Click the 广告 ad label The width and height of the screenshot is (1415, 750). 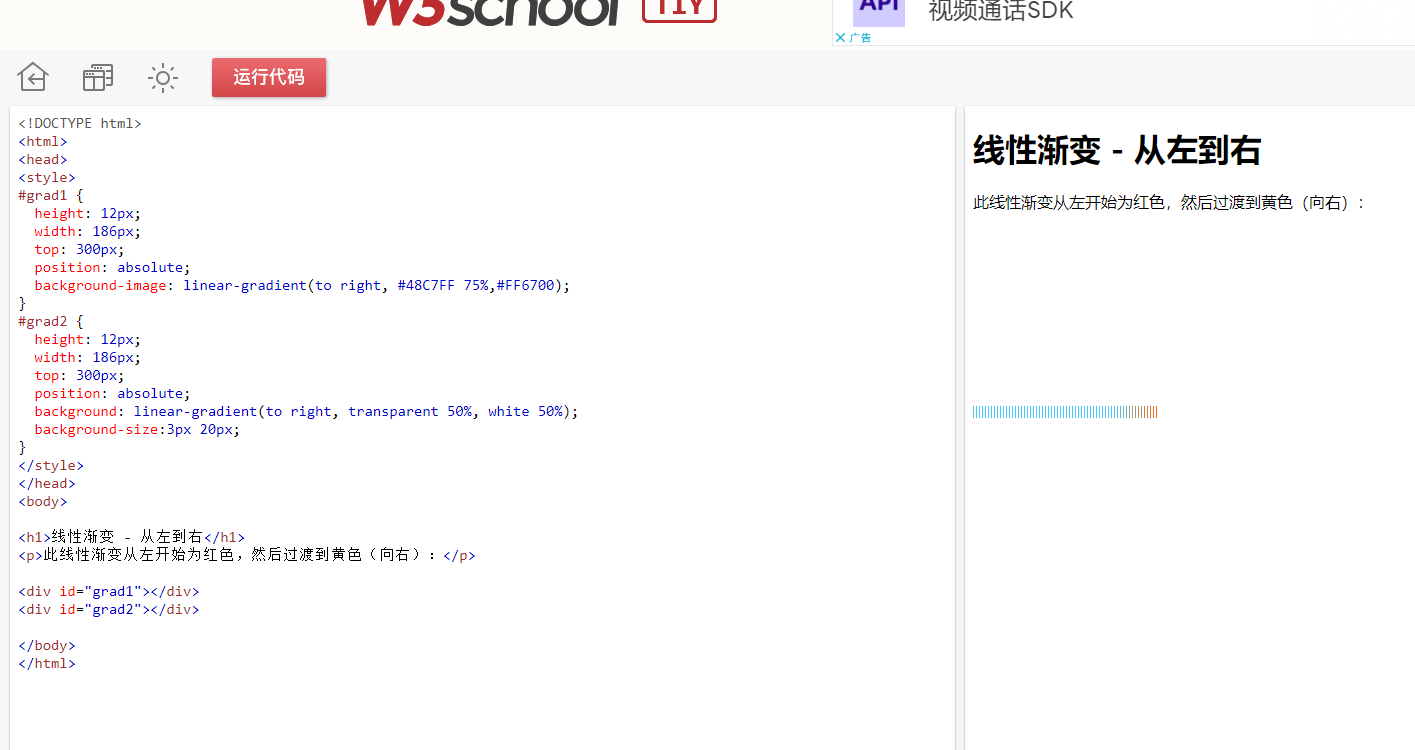coord(860,38)
